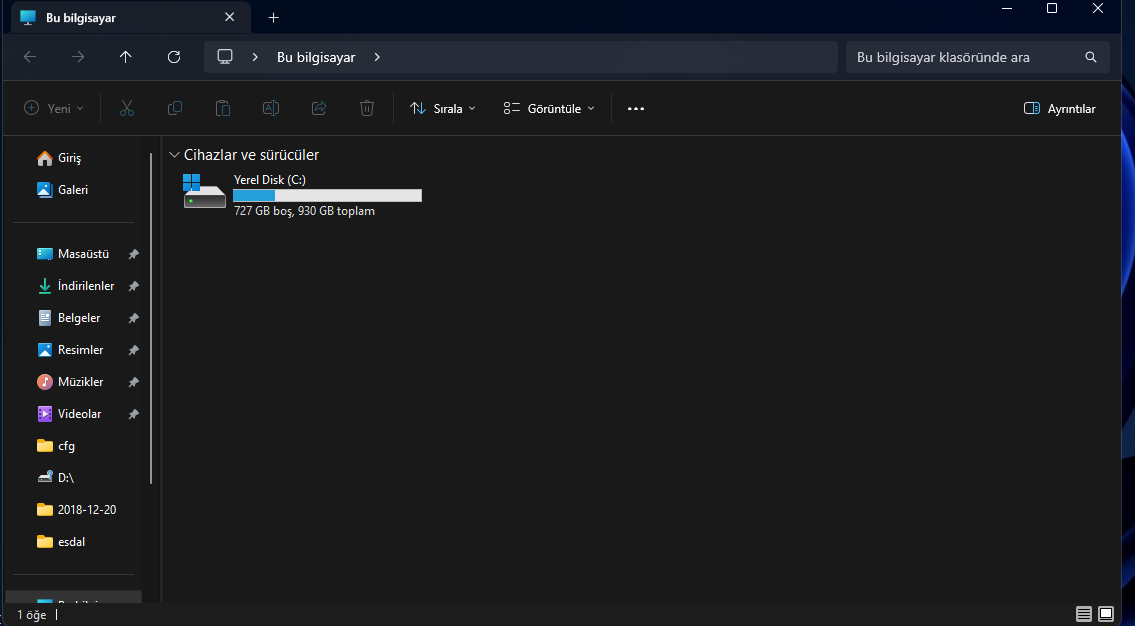This screenshot has height=626, width=1135.
Task: Maximize the File Explorer window
Action: 1052,9
